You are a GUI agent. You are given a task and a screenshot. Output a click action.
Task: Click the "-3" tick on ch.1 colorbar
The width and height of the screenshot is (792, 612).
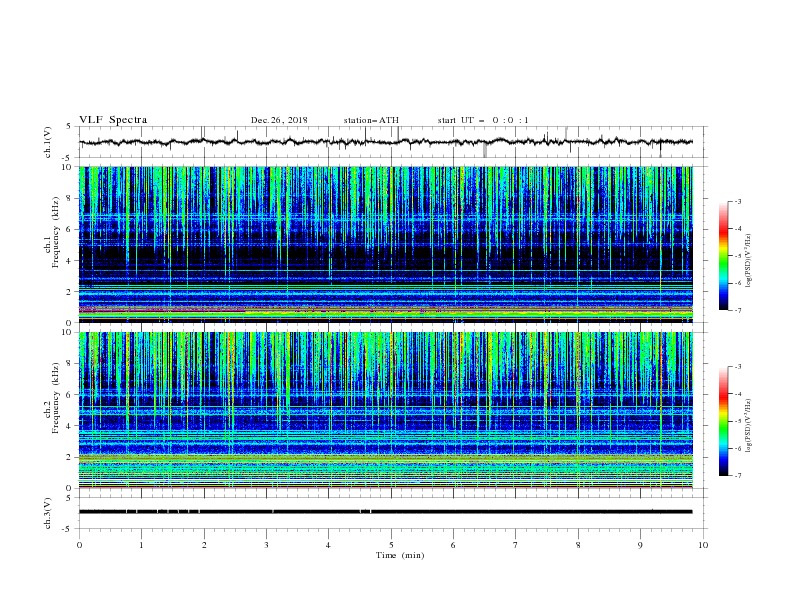738,201
